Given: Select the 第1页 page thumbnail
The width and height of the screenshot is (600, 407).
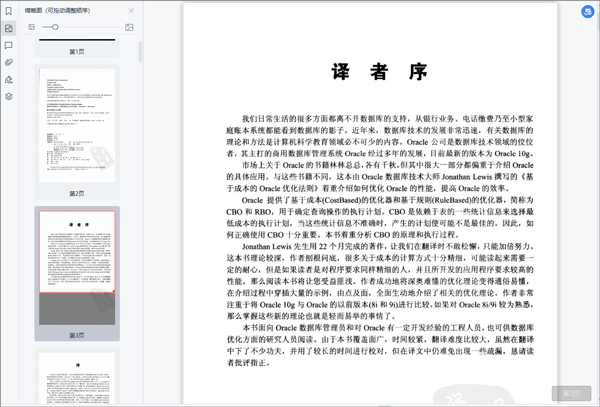Looking at the screenshot, I should coord(77,47).
